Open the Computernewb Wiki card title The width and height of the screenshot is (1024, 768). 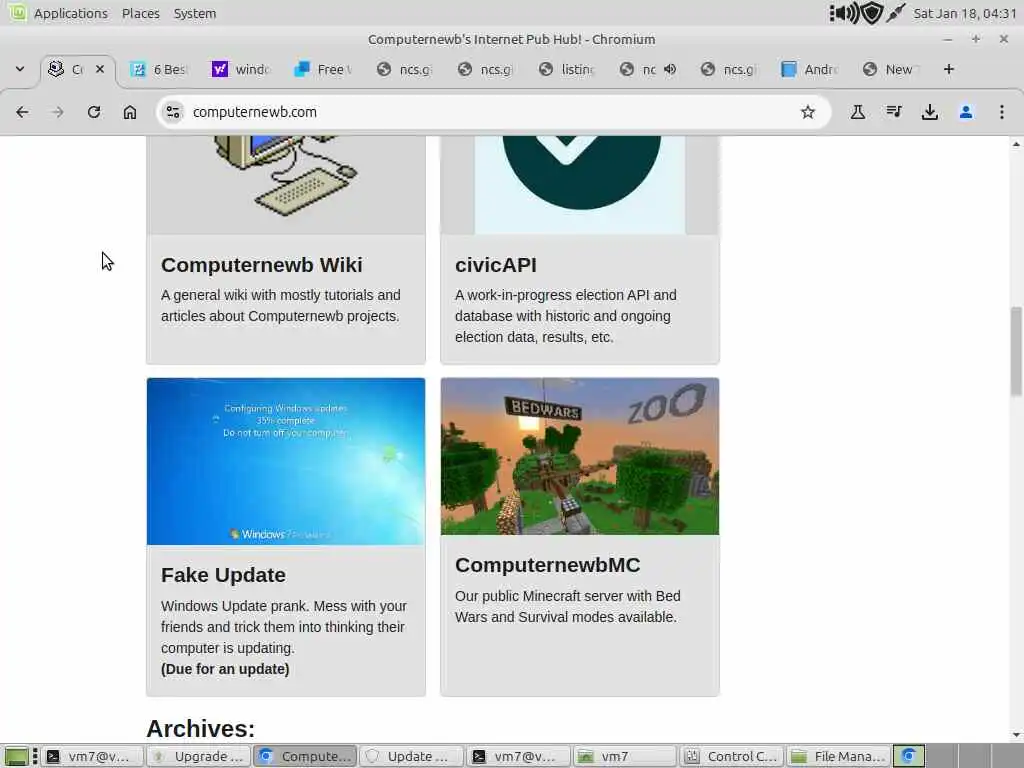(x=261, y=265)
